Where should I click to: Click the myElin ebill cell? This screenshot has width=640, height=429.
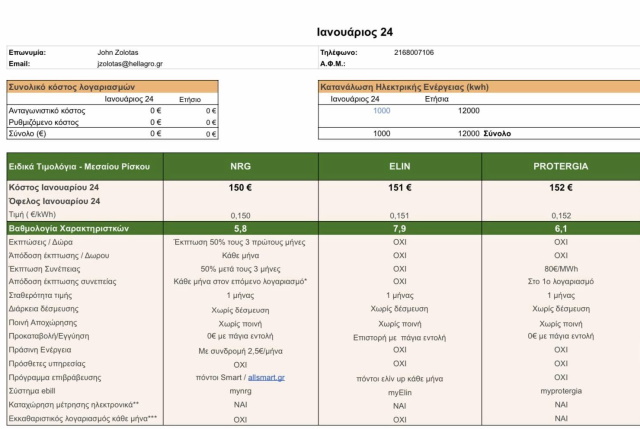400,393
